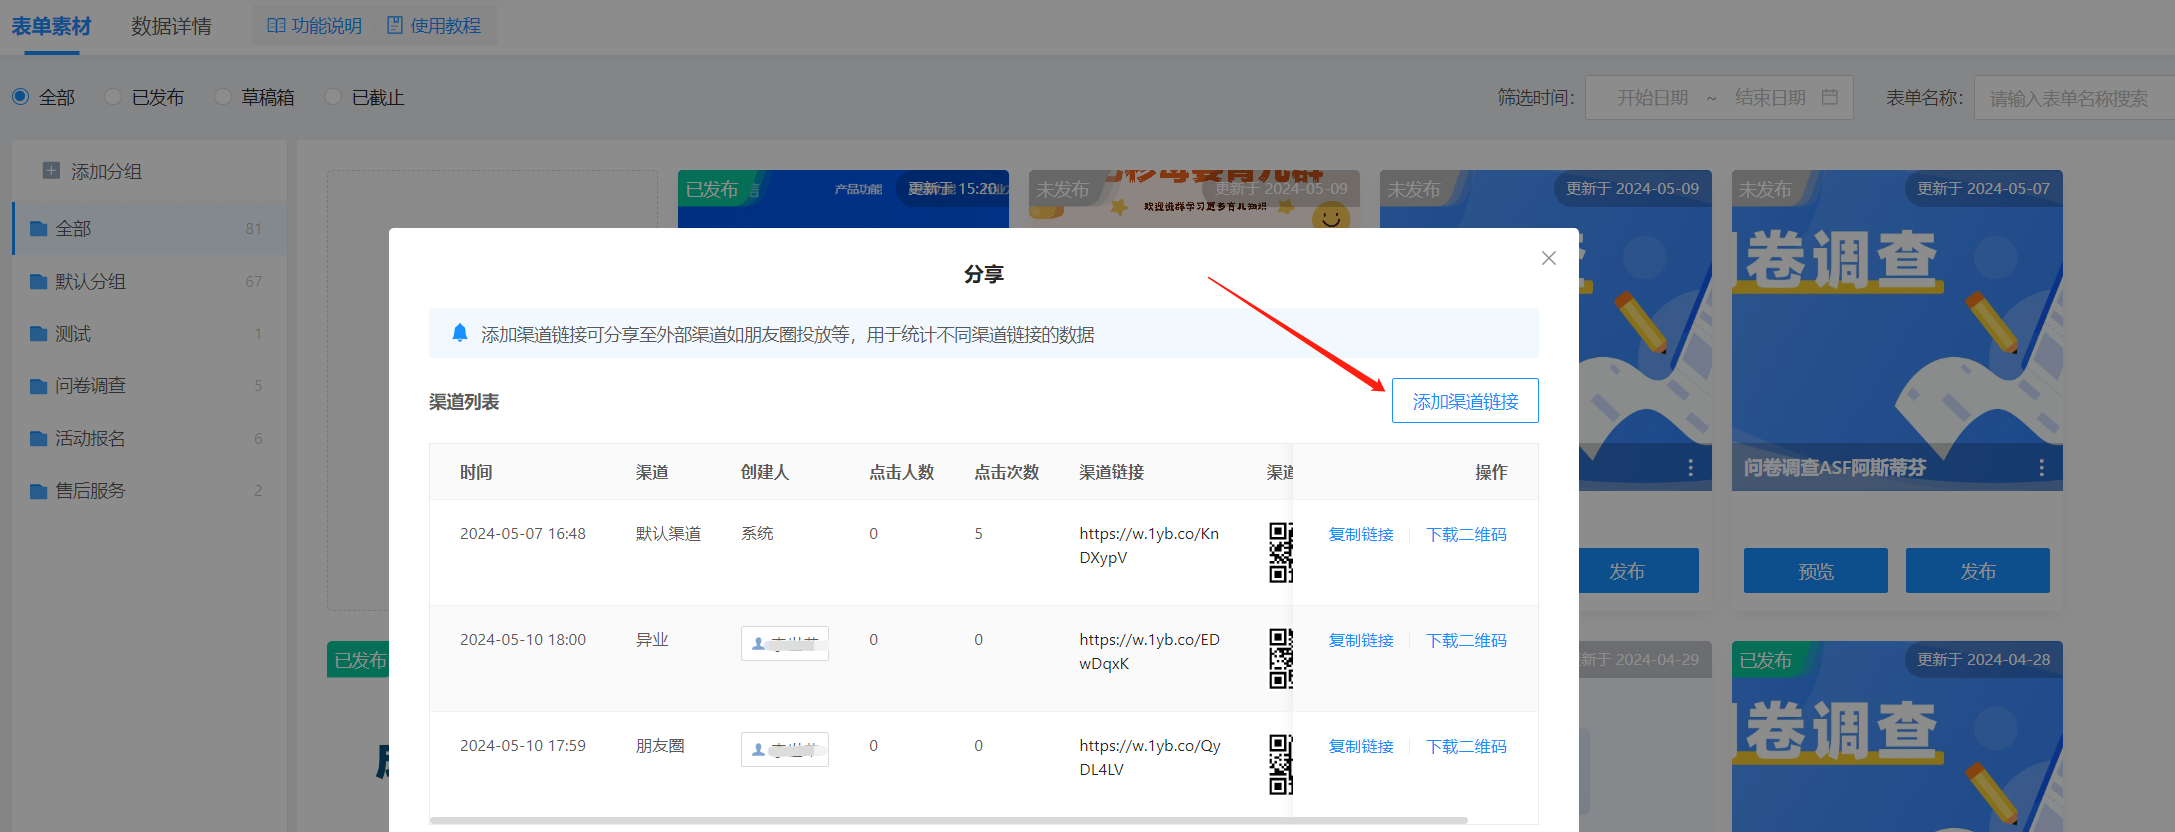Screen dimensions: 2175x832
Task: Click timestamp 2024-05-10 18:00
Action: point(523,640)
